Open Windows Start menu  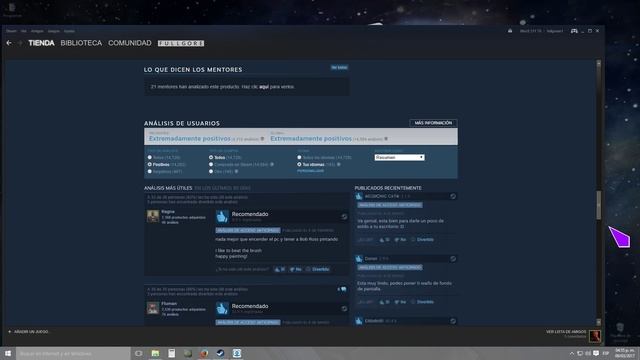8,353
